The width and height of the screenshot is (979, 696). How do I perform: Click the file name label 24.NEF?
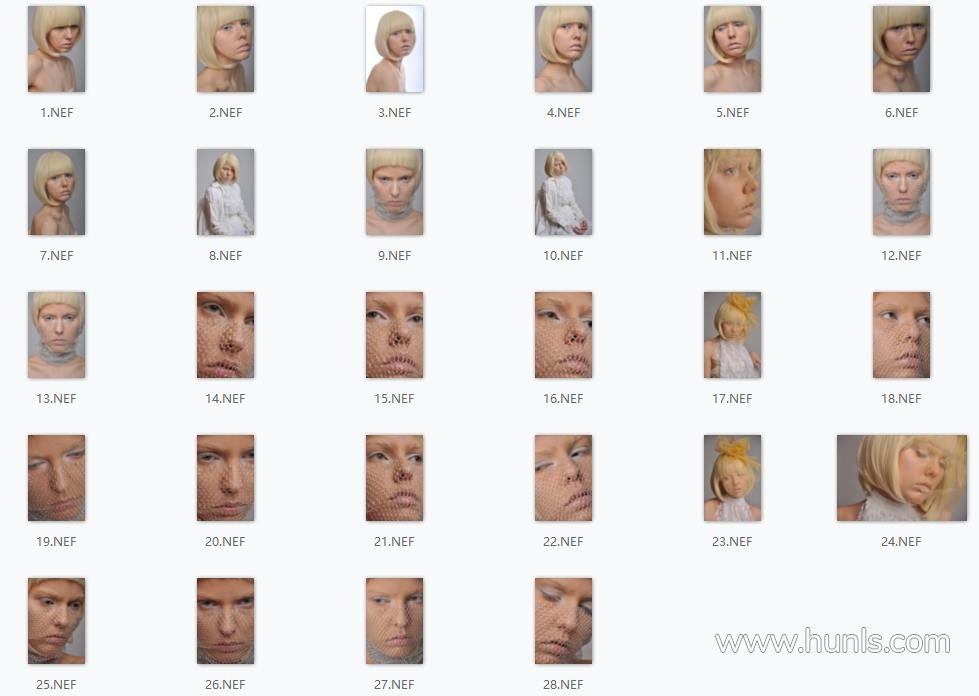901,541
